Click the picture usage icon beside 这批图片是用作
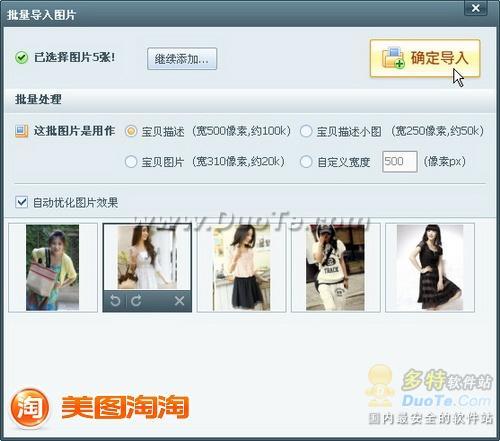 click(21, 131)
